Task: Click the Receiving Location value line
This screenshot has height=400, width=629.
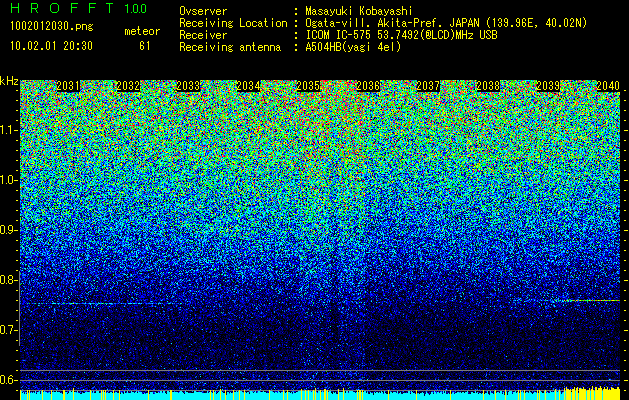Action: (446, 23)
